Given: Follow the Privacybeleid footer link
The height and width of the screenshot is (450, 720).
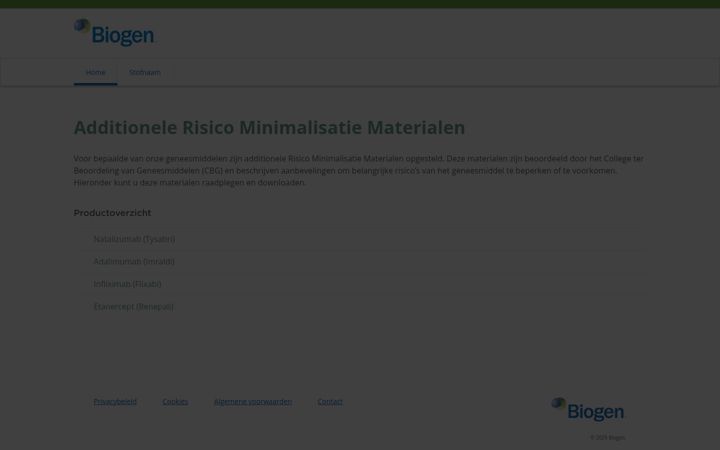Looking at the screenshot, I should pyautogui.click(x=115, y=402).
